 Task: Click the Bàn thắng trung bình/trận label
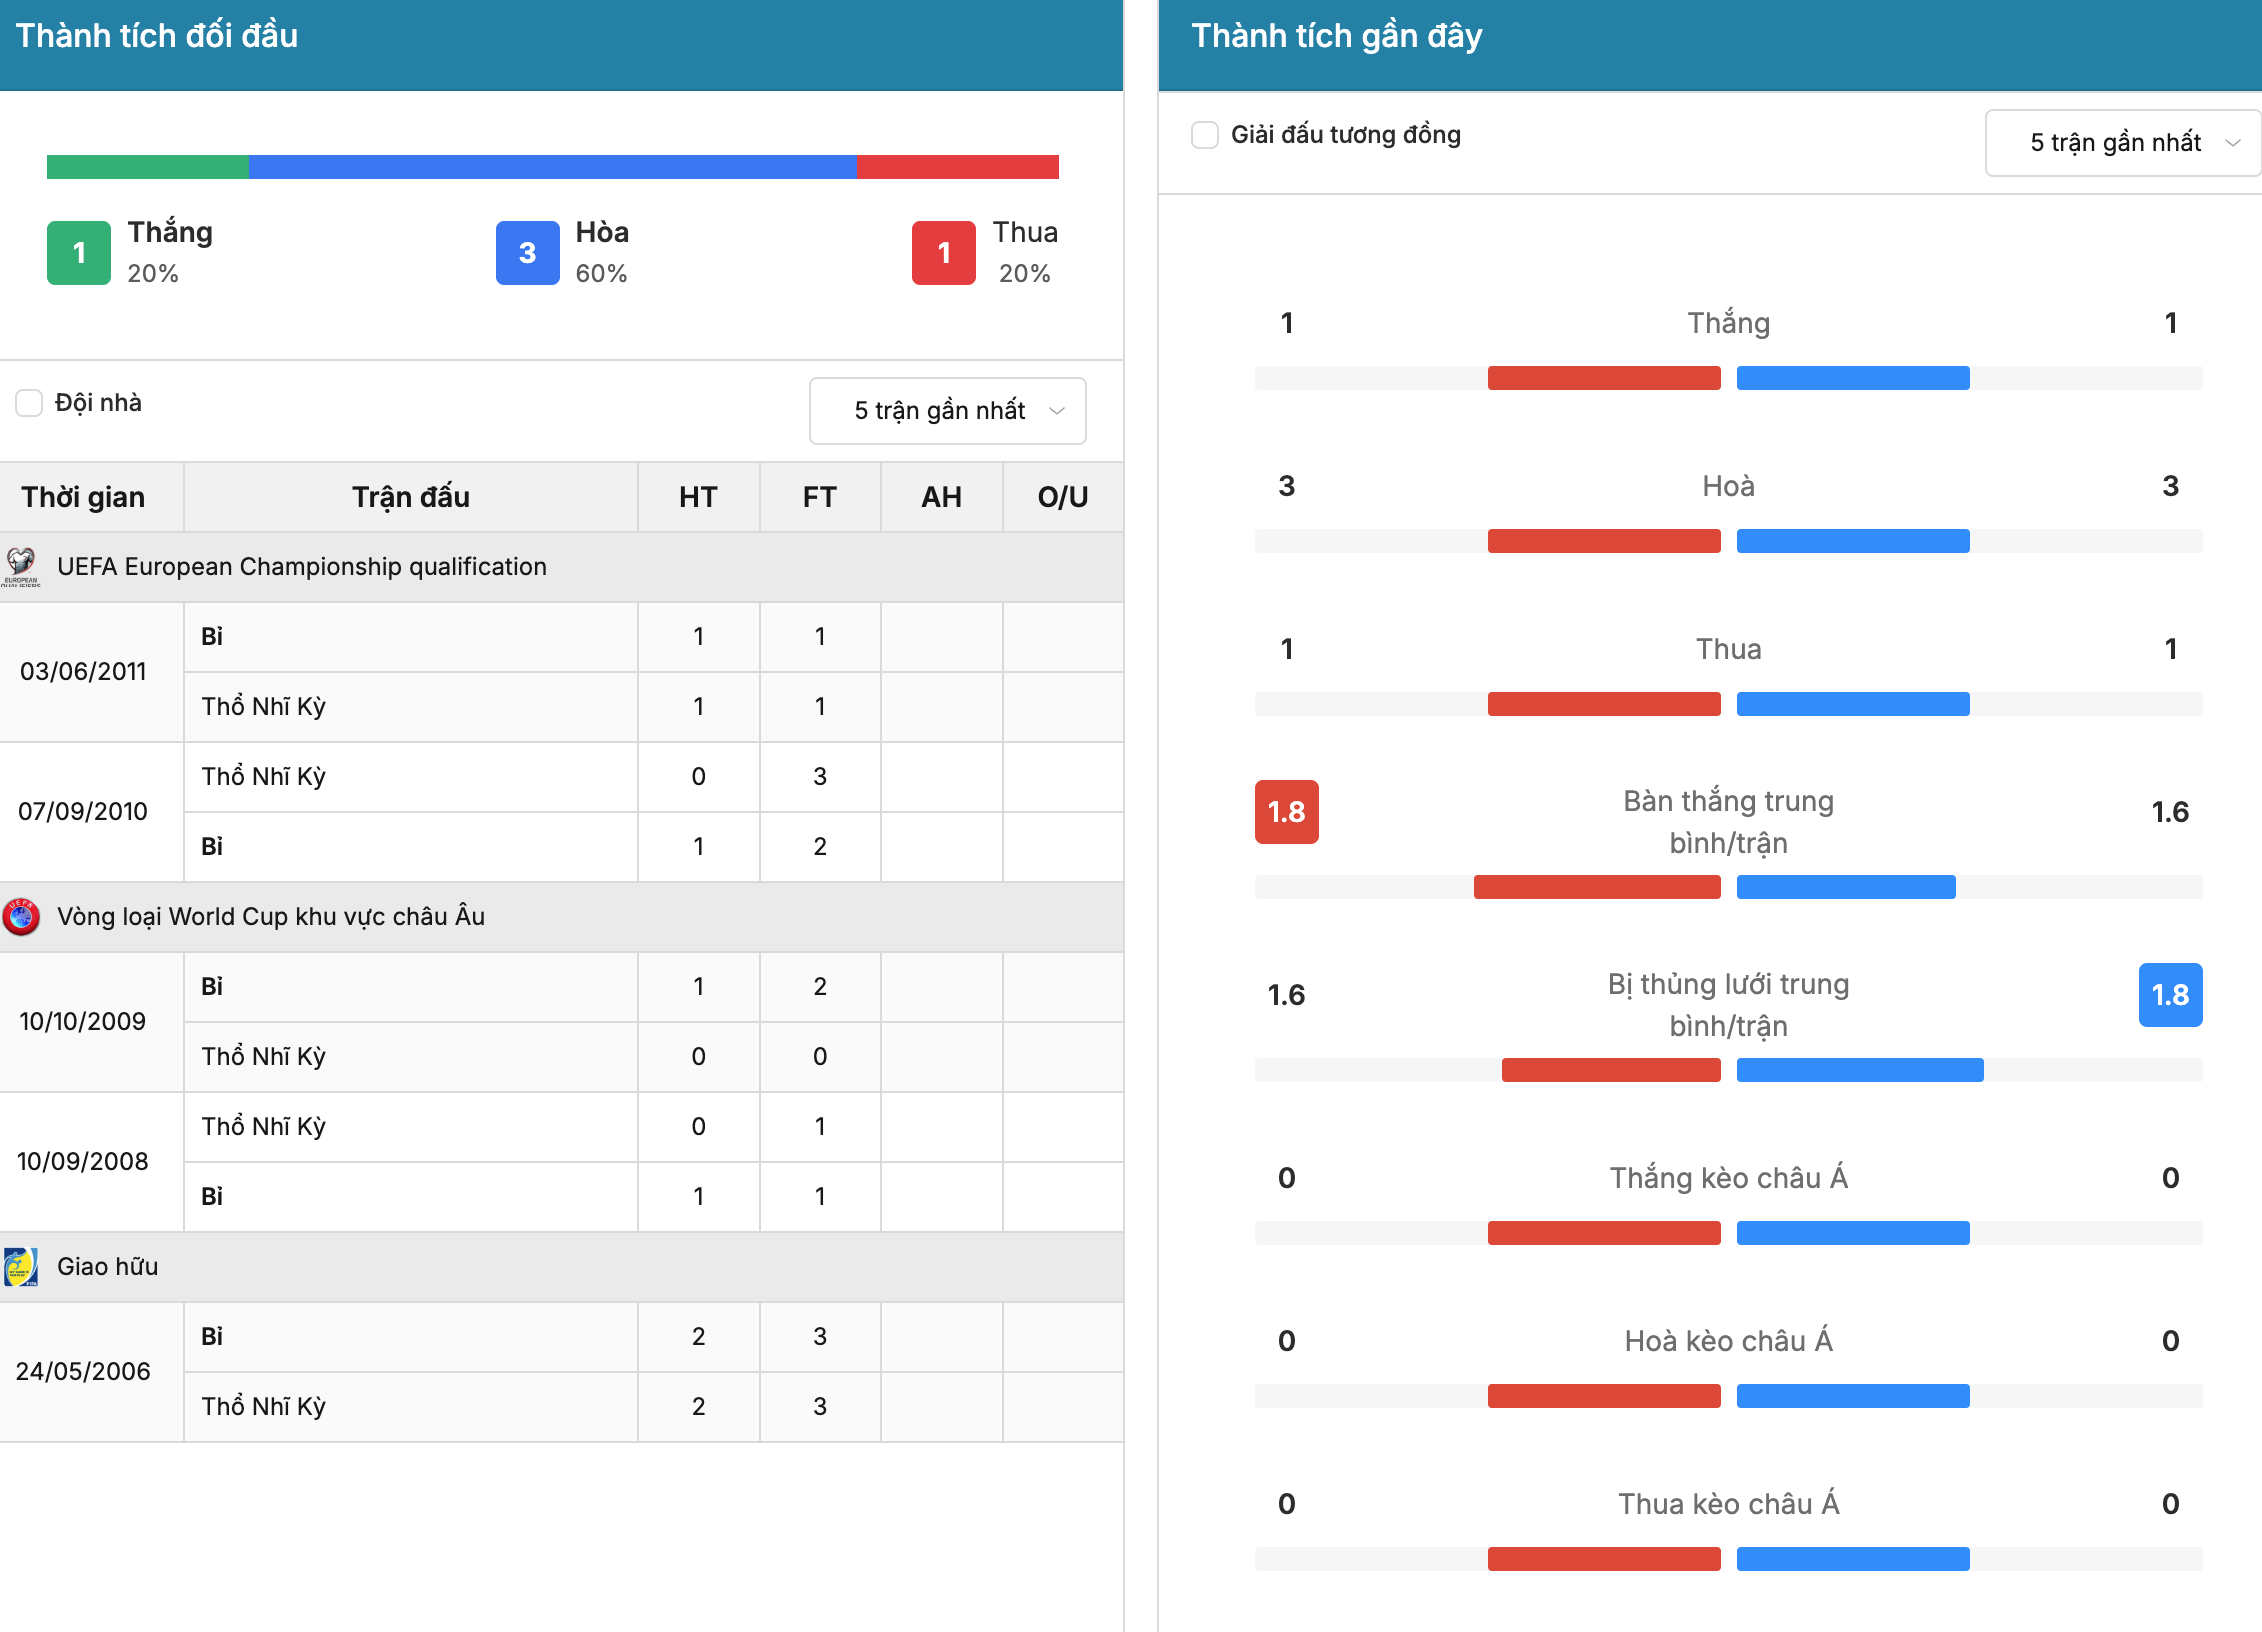click(x=1729, y=822)
